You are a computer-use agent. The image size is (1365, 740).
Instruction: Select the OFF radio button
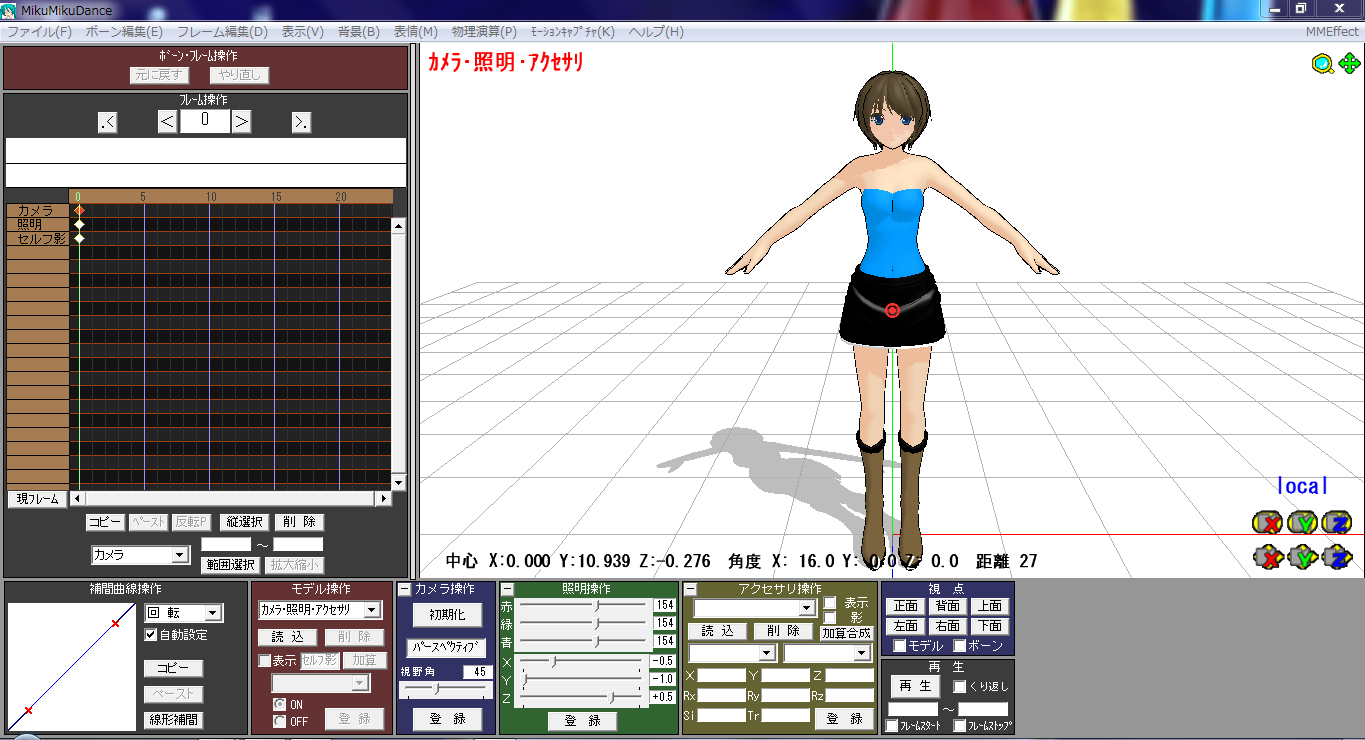coord(280,721)
